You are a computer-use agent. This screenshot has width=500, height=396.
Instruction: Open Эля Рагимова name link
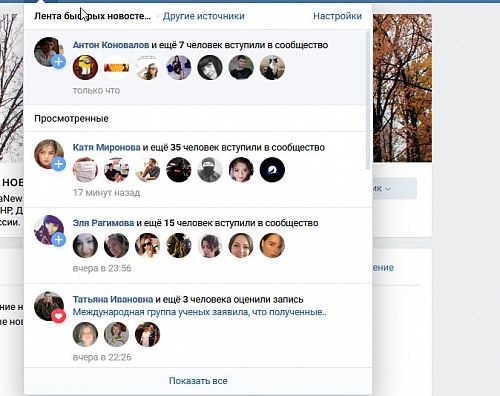pyautogui.click(x=103, y=223)
